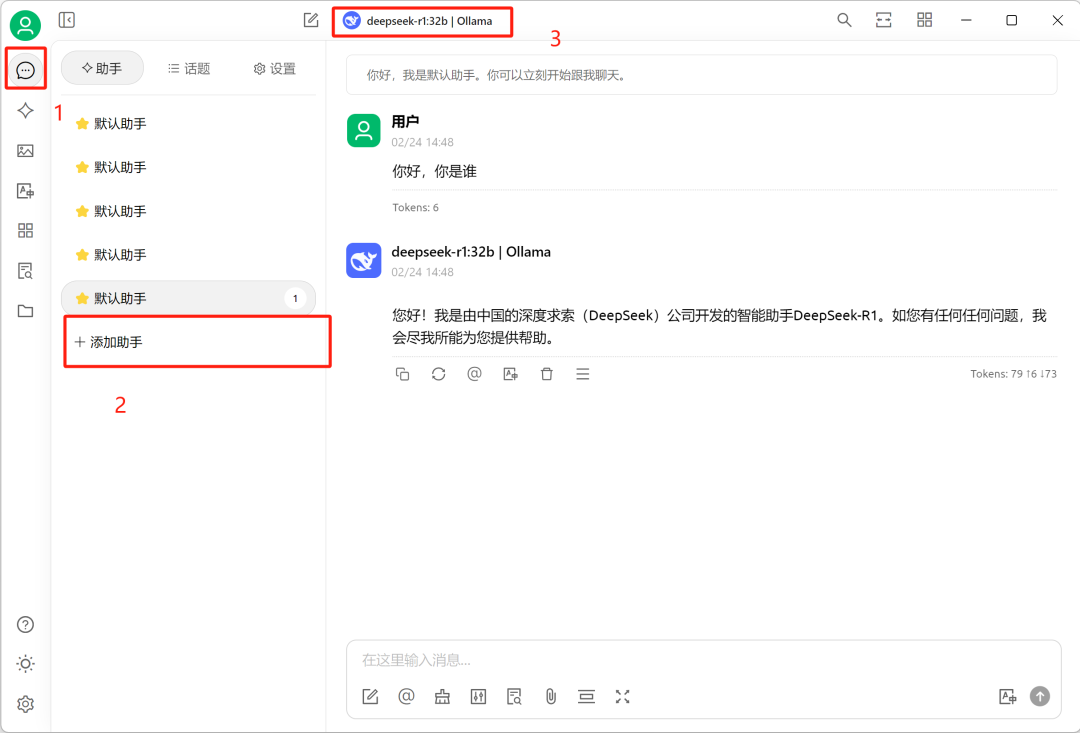
Task: Click the 用户 name heading
Action: [x=405, y=122]
